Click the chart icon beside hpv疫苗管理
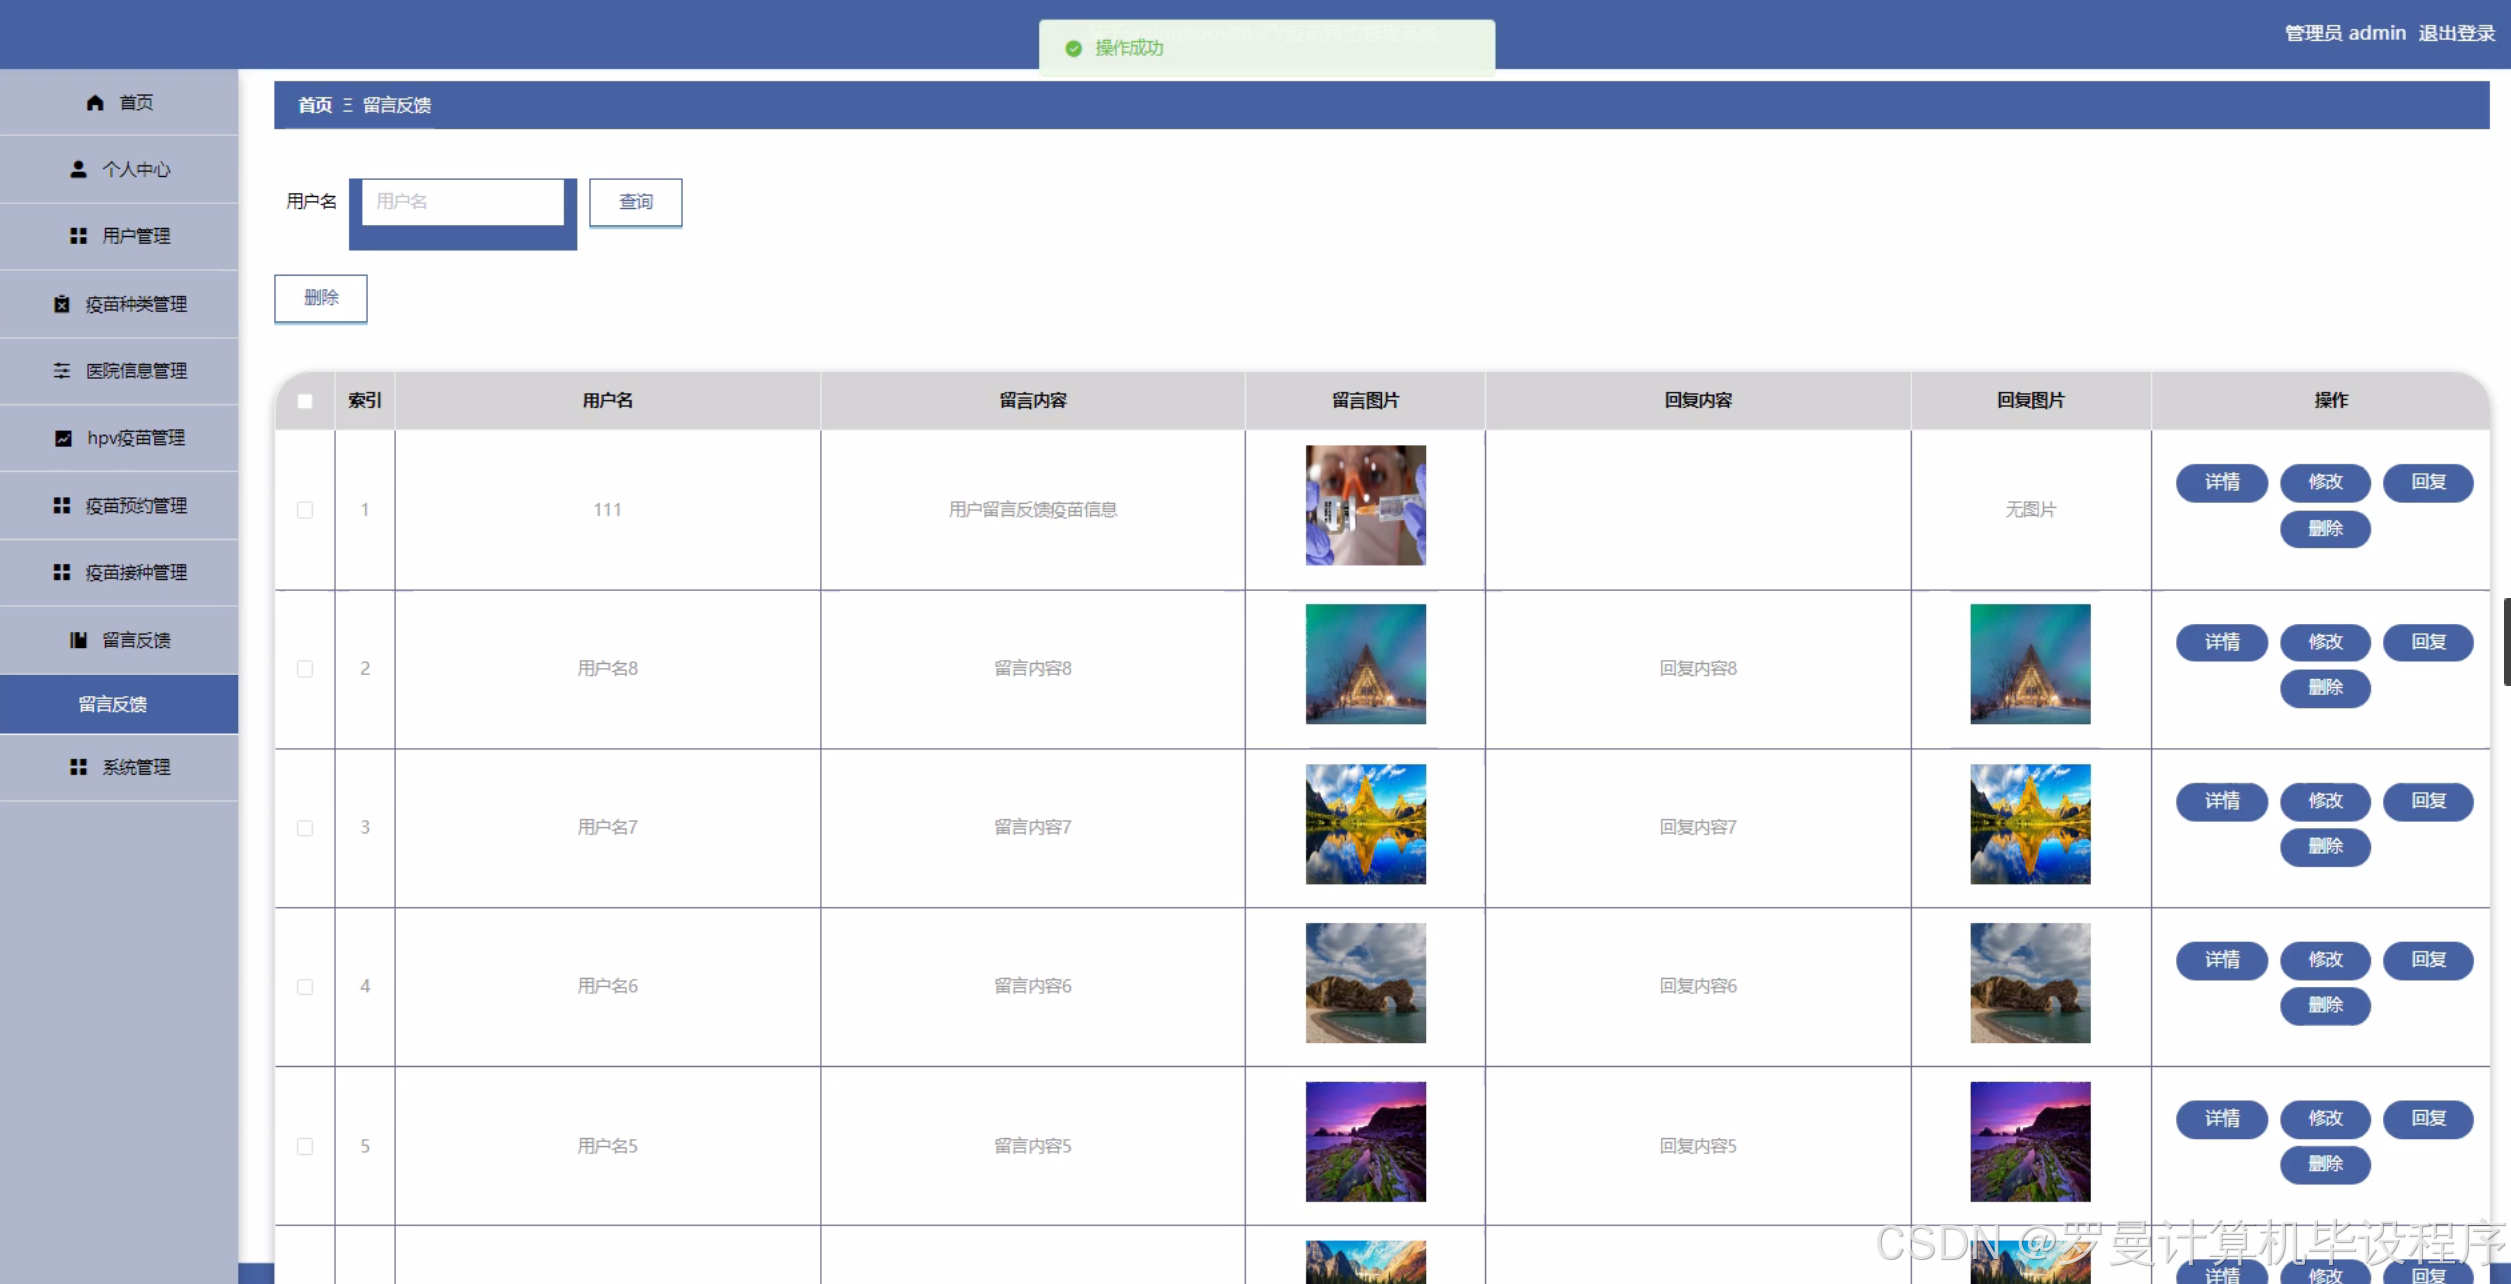This screenshot has width=2511, height=1284. (x=63, y=438)
